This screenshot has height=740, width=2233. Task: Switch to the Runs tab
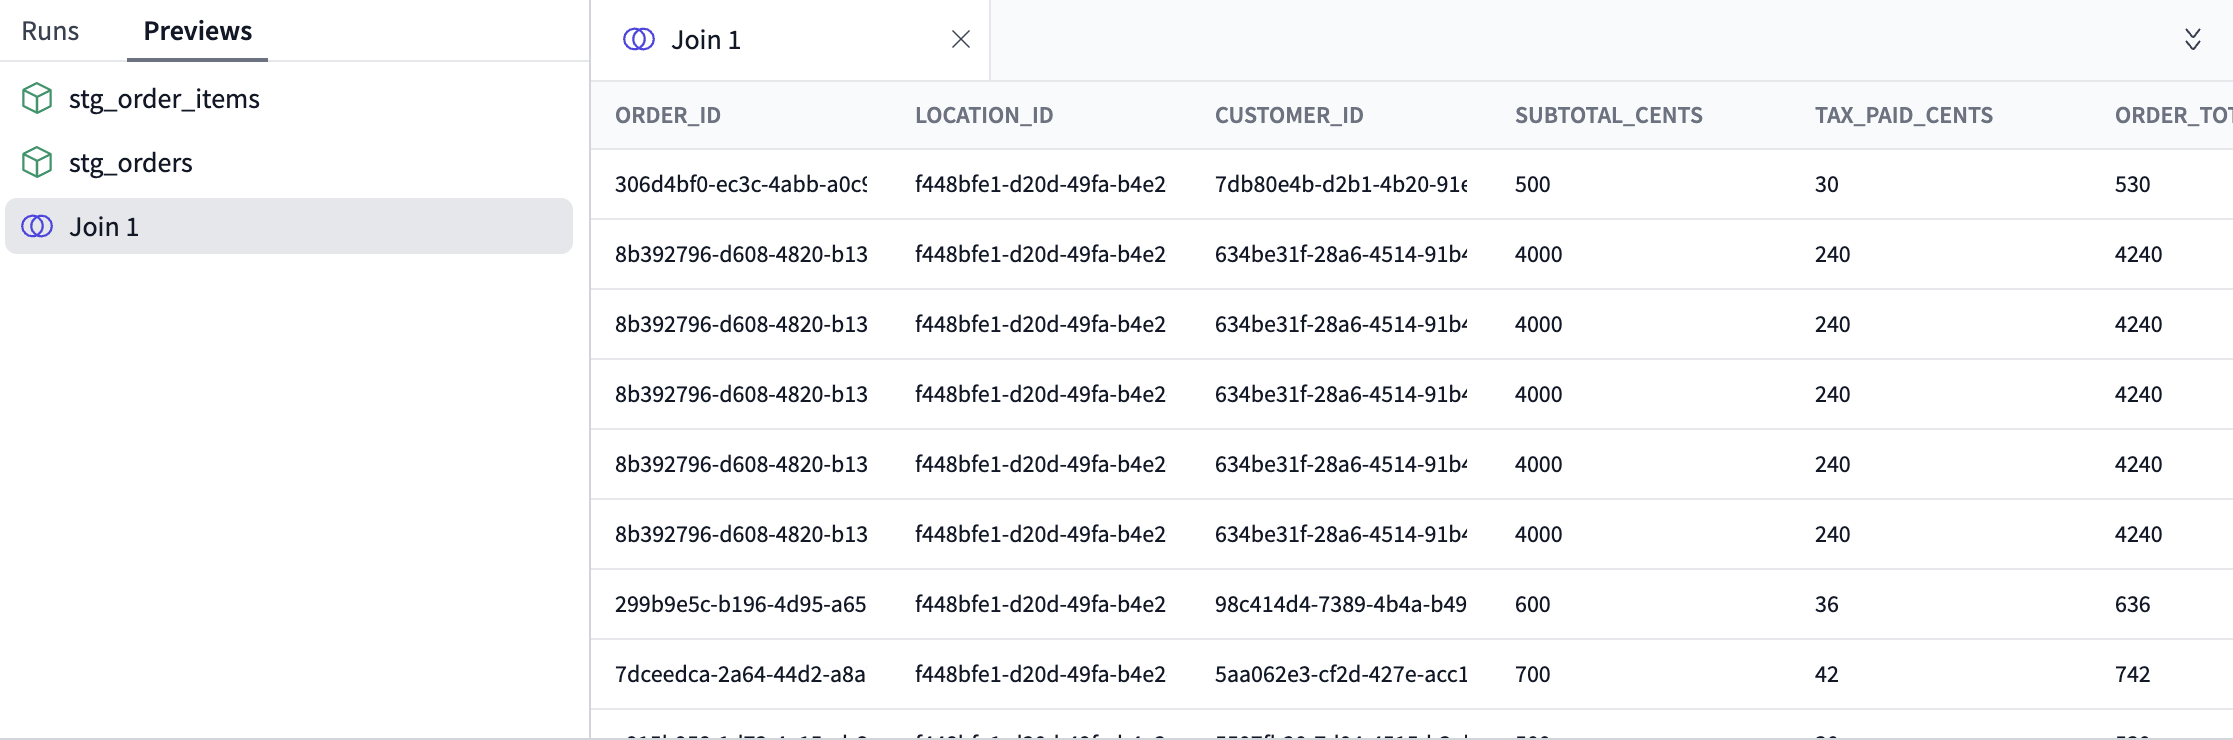[50, 31]
